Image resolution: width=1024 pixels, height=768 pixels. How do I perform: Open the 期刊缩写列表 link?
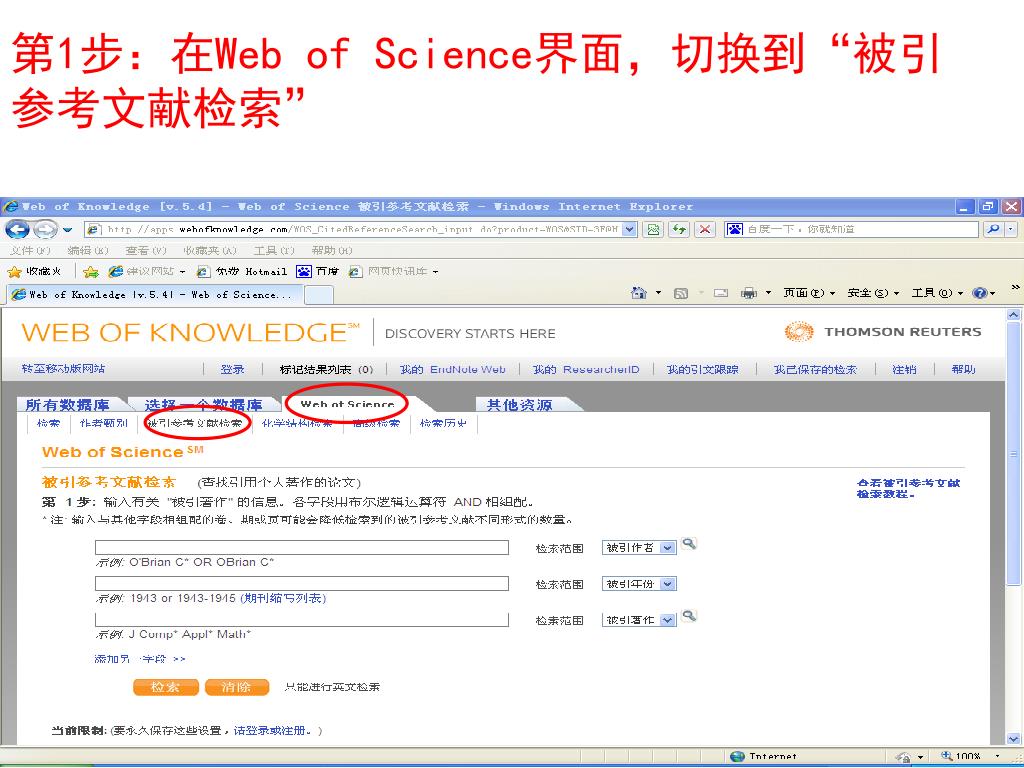click(x=283, y=598)
